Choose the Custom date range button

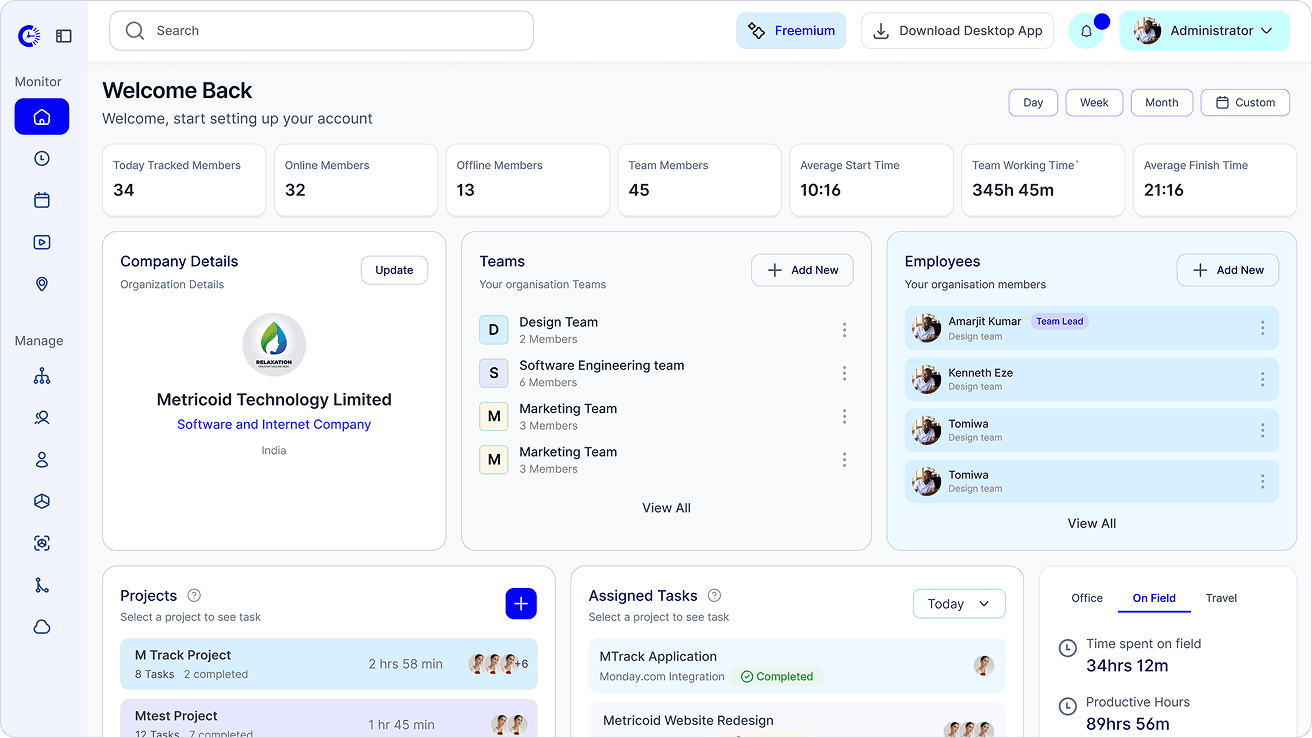(x=1245, y=103)
